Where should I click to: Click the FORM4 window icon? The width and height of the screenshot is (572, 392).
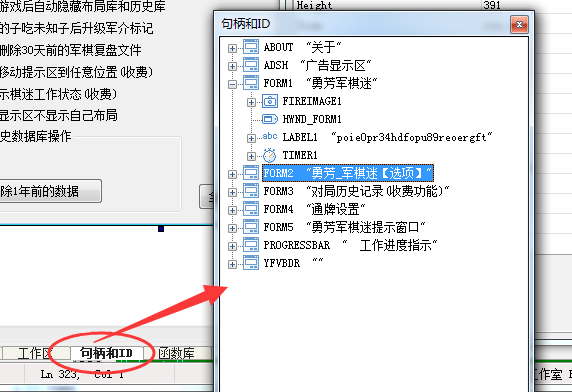251,209
